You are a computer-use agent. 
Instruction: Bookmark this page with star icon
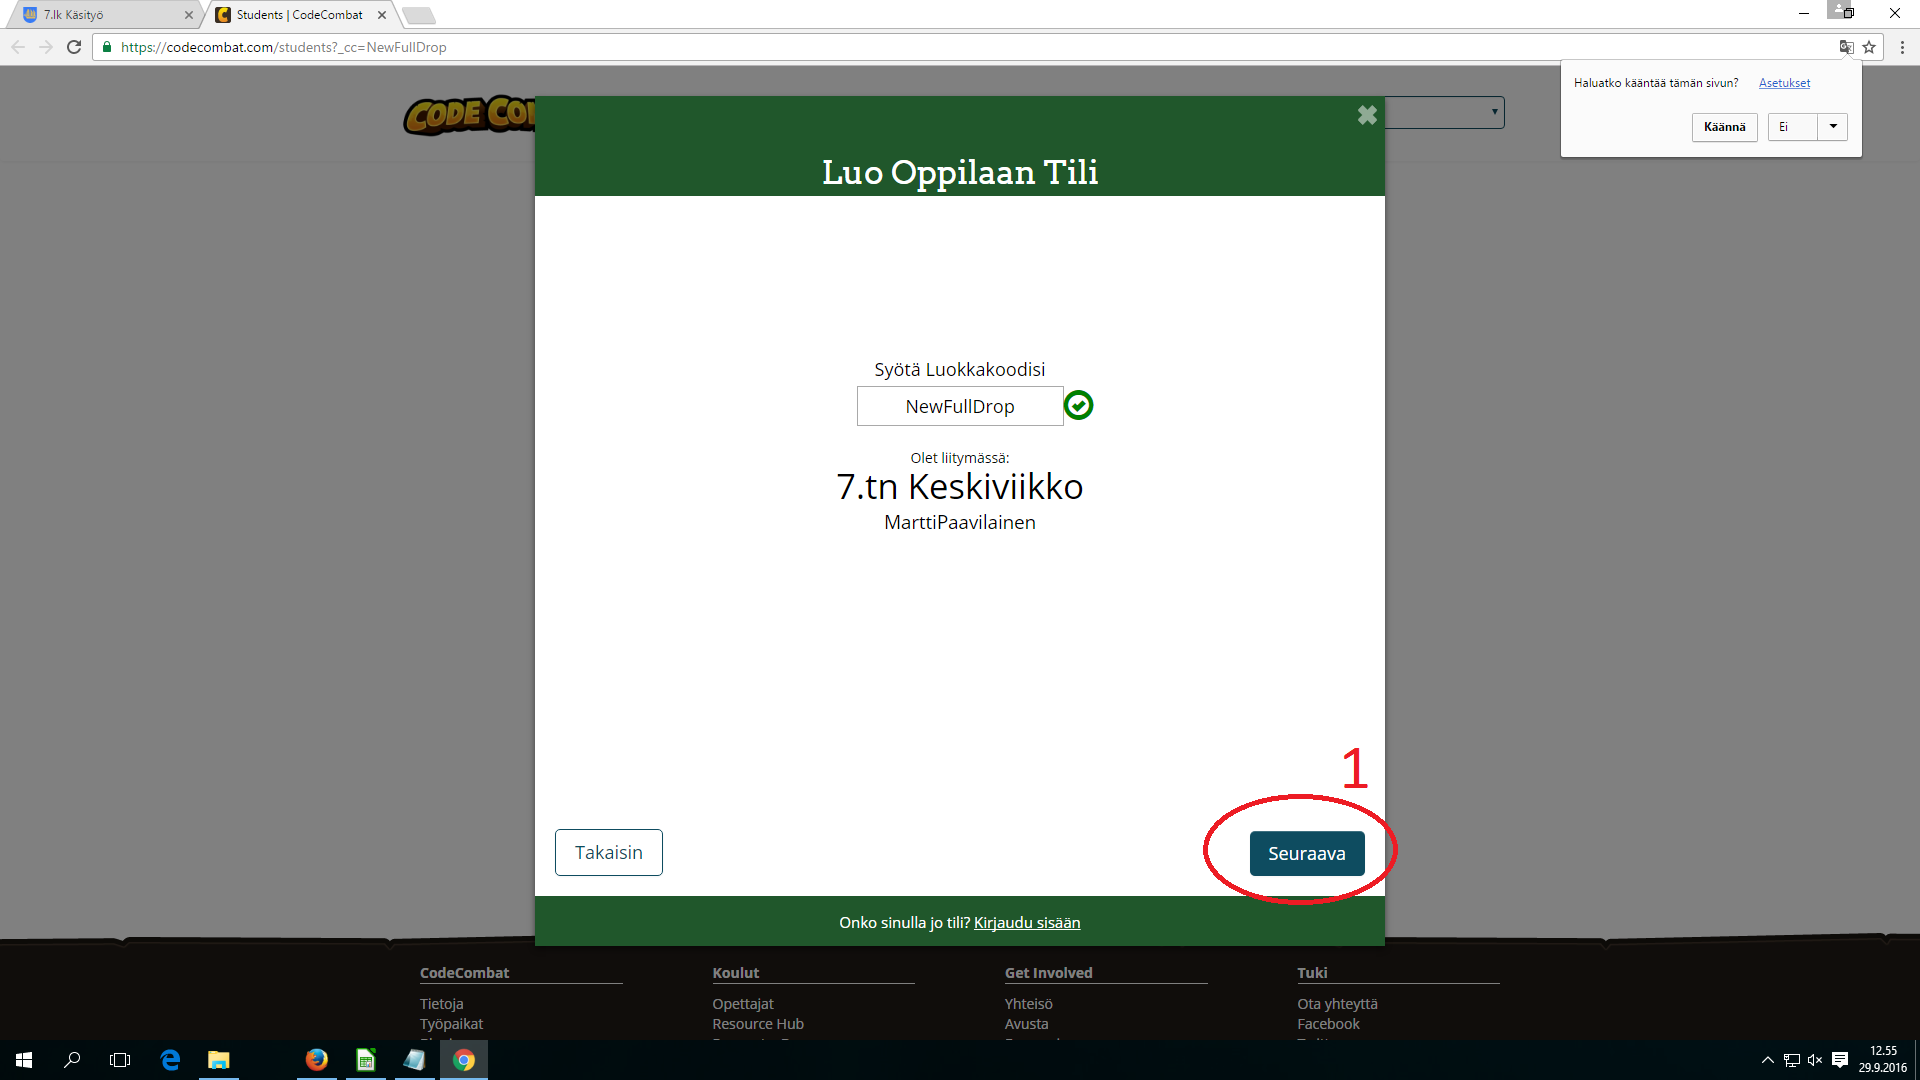click(1869, 47)
